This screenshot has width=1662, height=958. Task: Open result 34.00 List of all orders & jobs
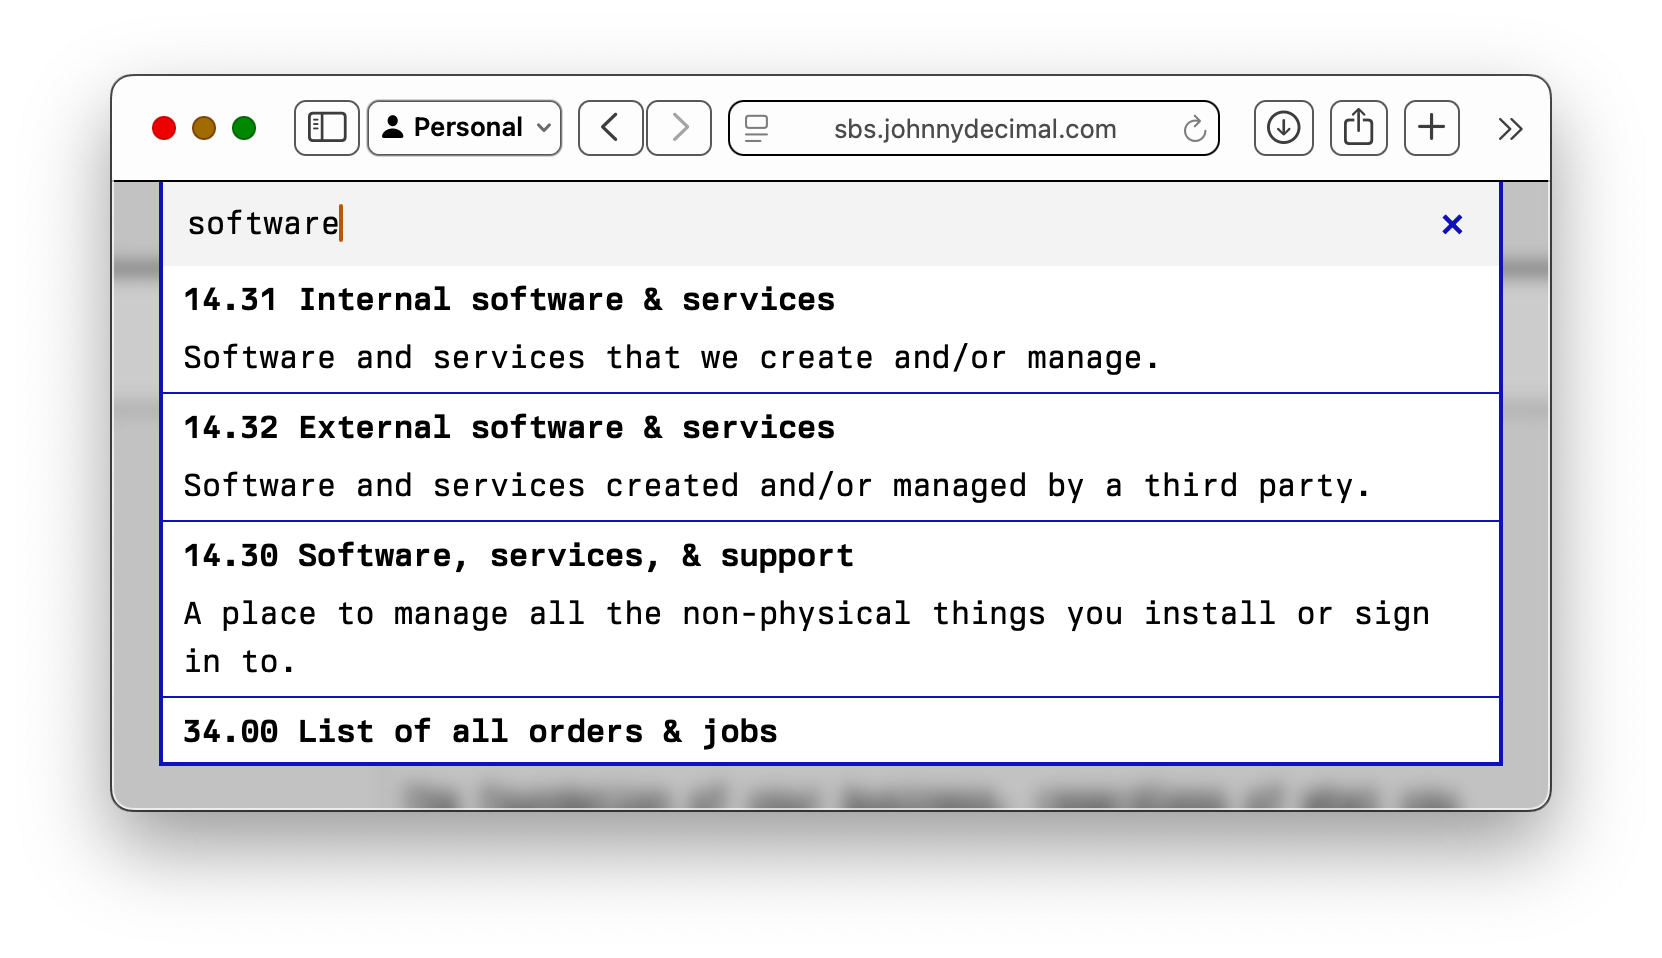tap(831, 731)
